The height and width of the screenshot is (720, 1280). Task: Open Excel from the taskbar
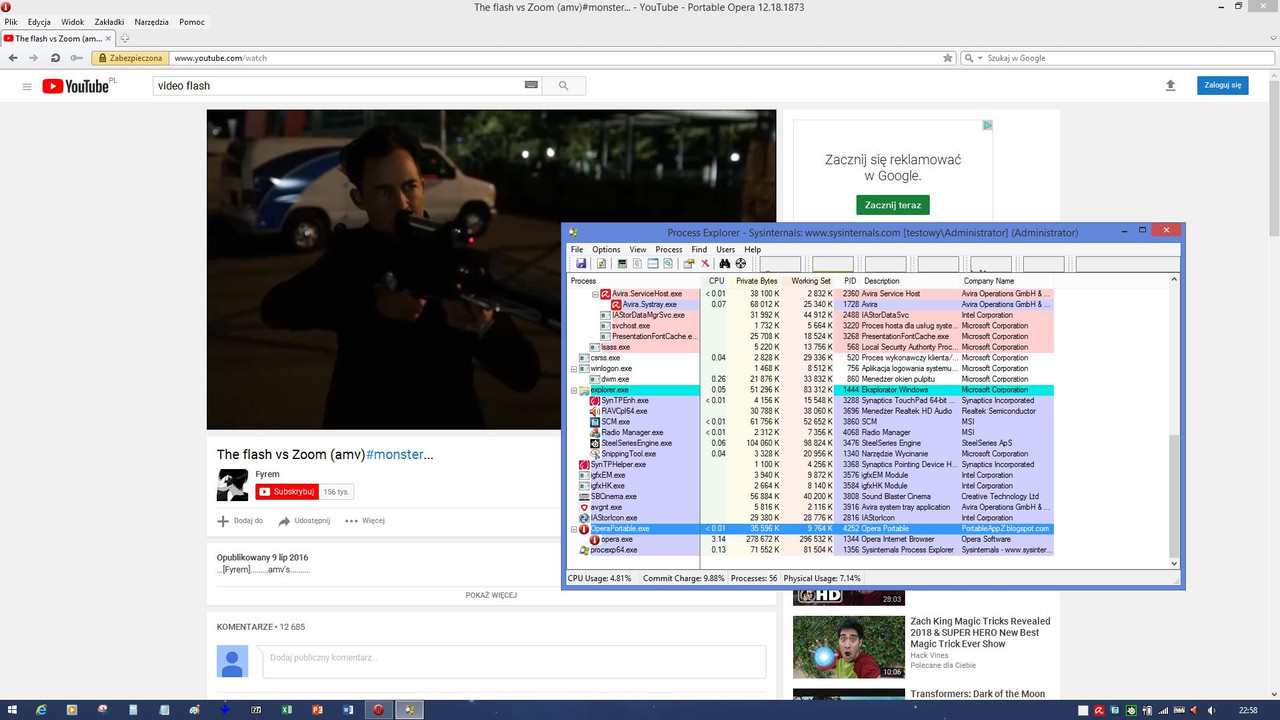pyautogui.click(x=287, y=710)
